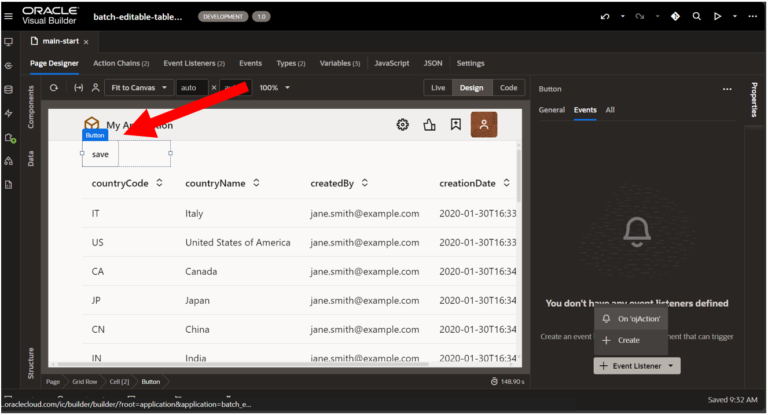Open the Button panel three-dot menu
Screen dimensions: 768x415
pos(727,89)
